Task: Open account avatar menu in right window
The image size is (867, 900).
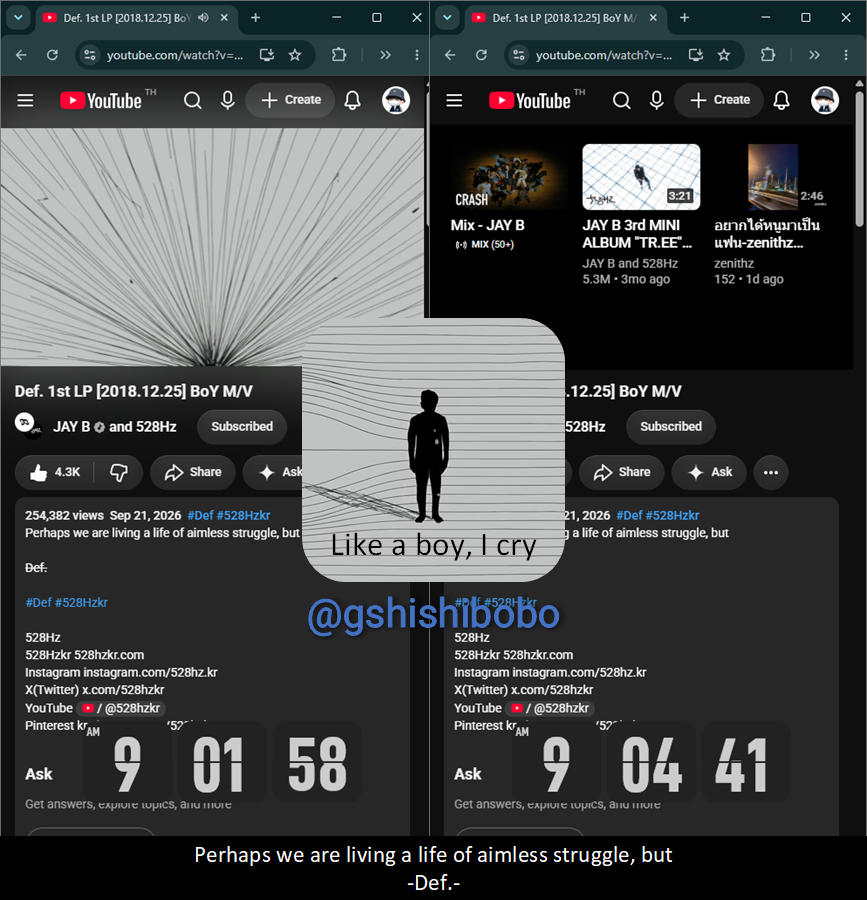Action: (x=825, y=100)
